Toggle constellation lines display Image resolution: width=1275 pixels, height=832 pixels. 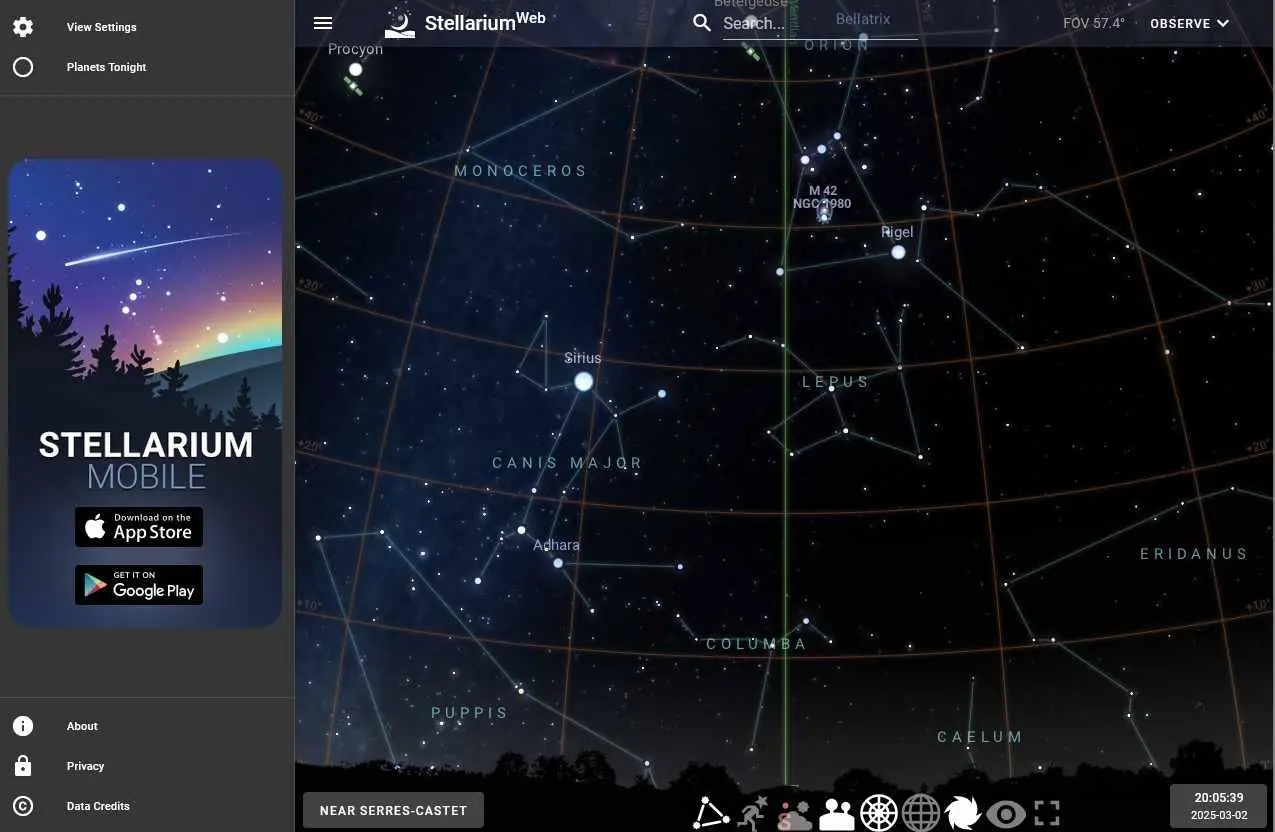(711, 812)
